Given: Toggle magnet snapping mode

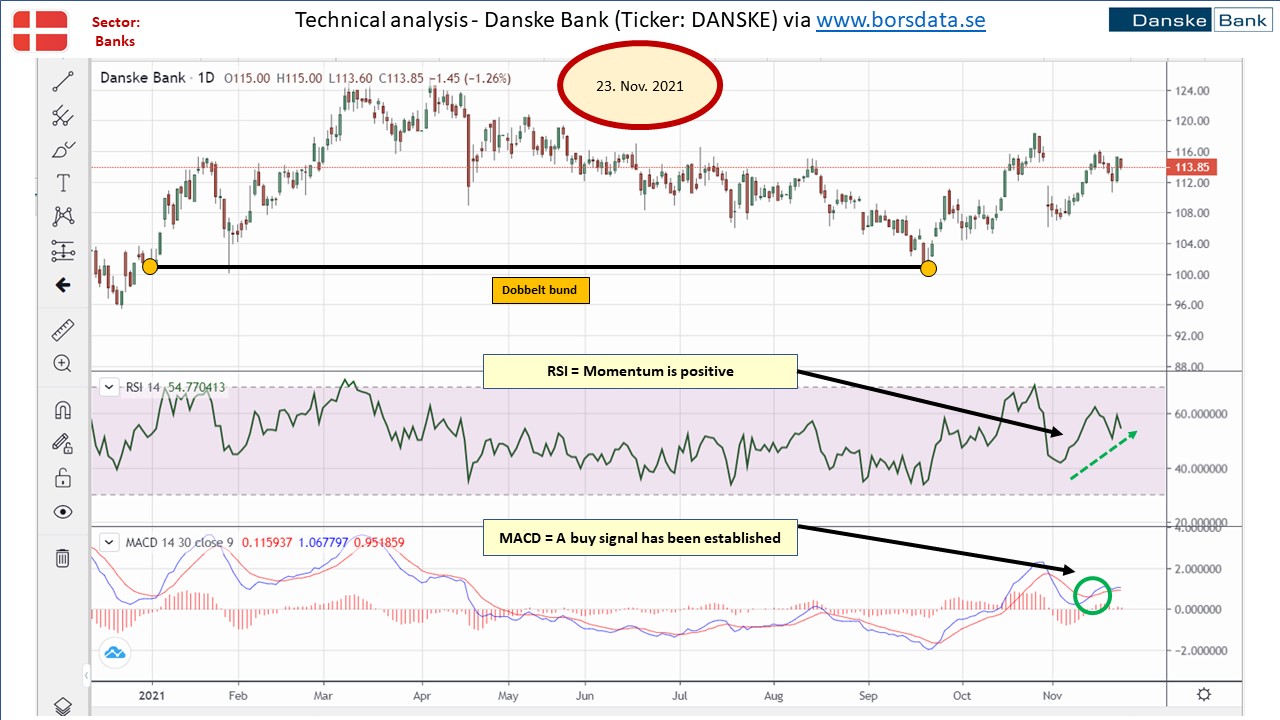Looking at the screenshot, I should (63, 410).
